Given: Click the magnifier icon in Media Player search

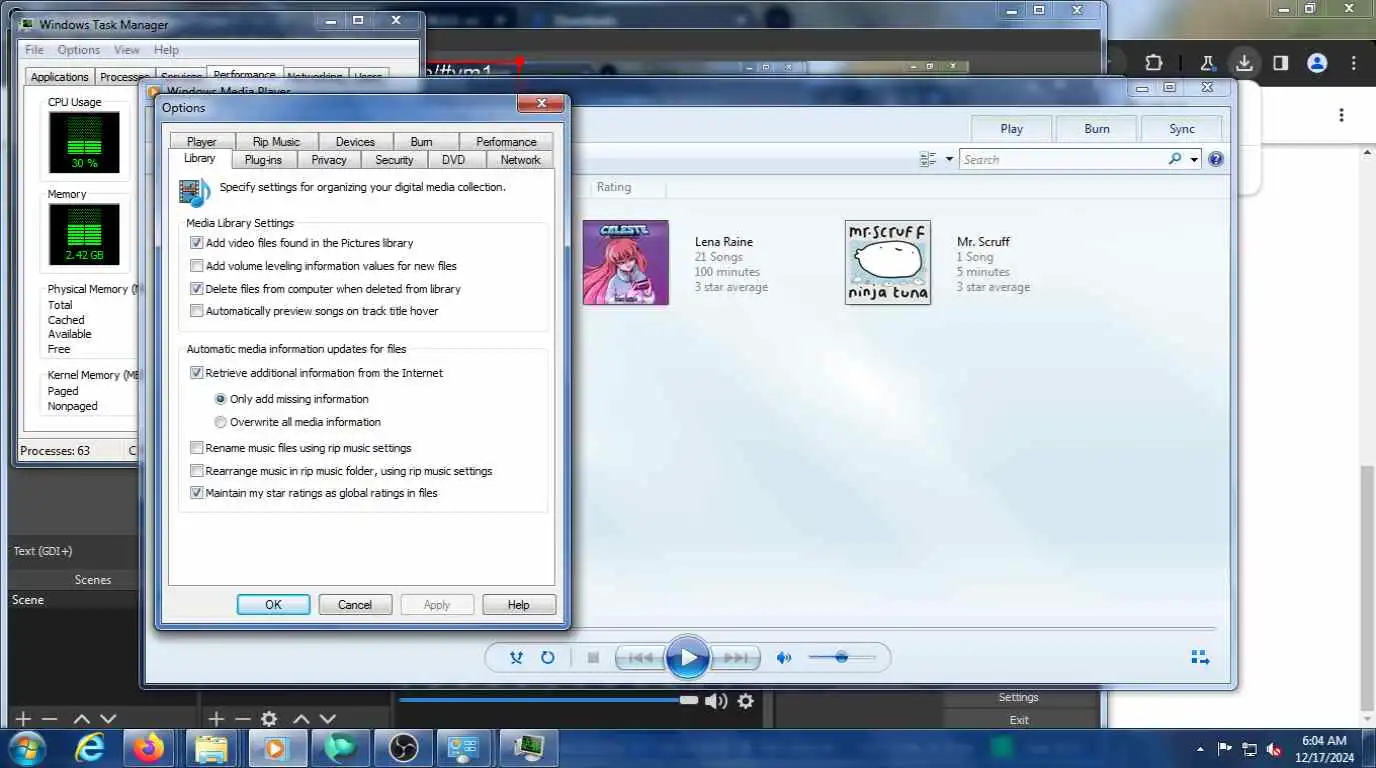Looking at the screenshot, I should [1175, 159].
